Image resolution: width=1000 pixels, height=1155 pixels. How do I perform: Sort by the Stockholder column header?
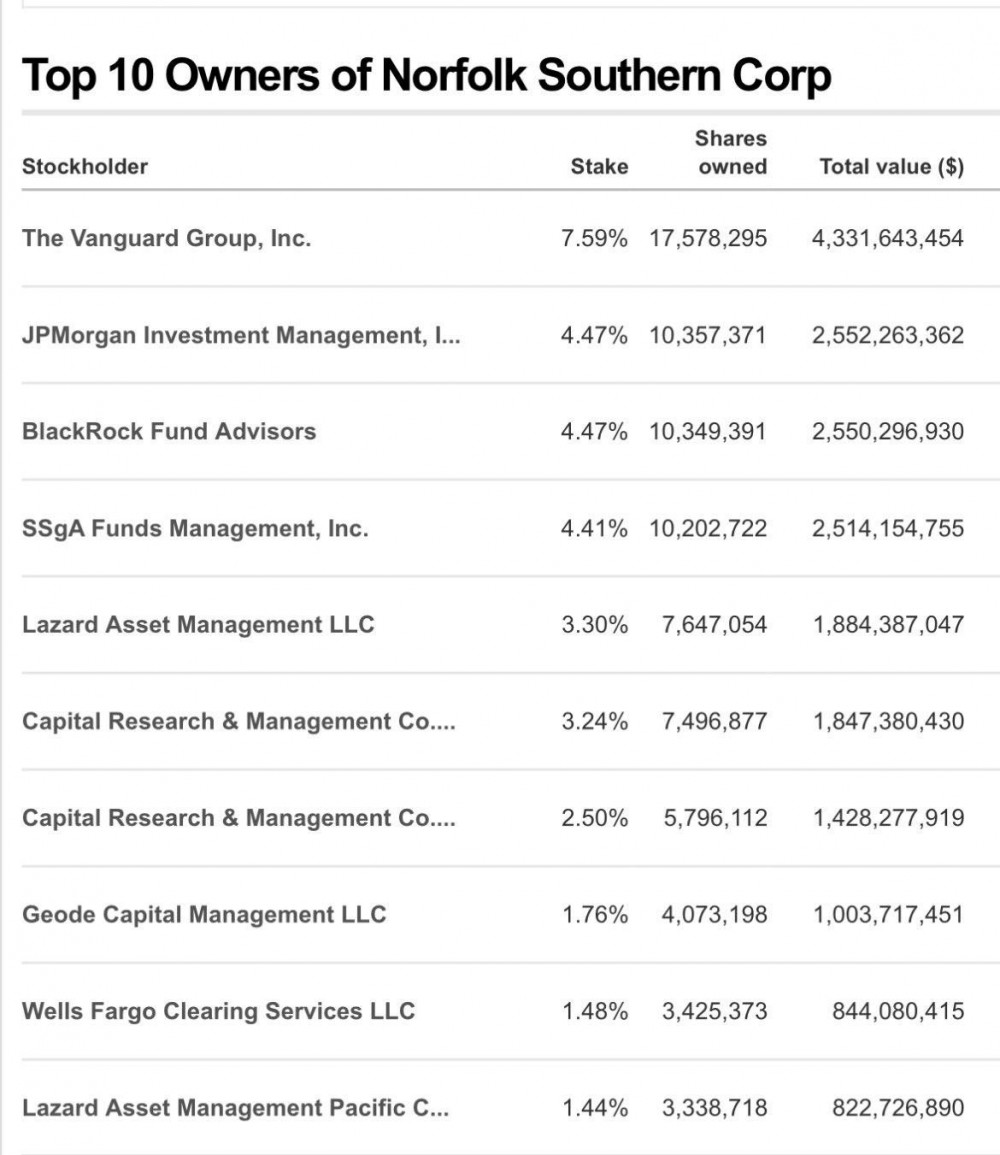click(x=85, y=166)
